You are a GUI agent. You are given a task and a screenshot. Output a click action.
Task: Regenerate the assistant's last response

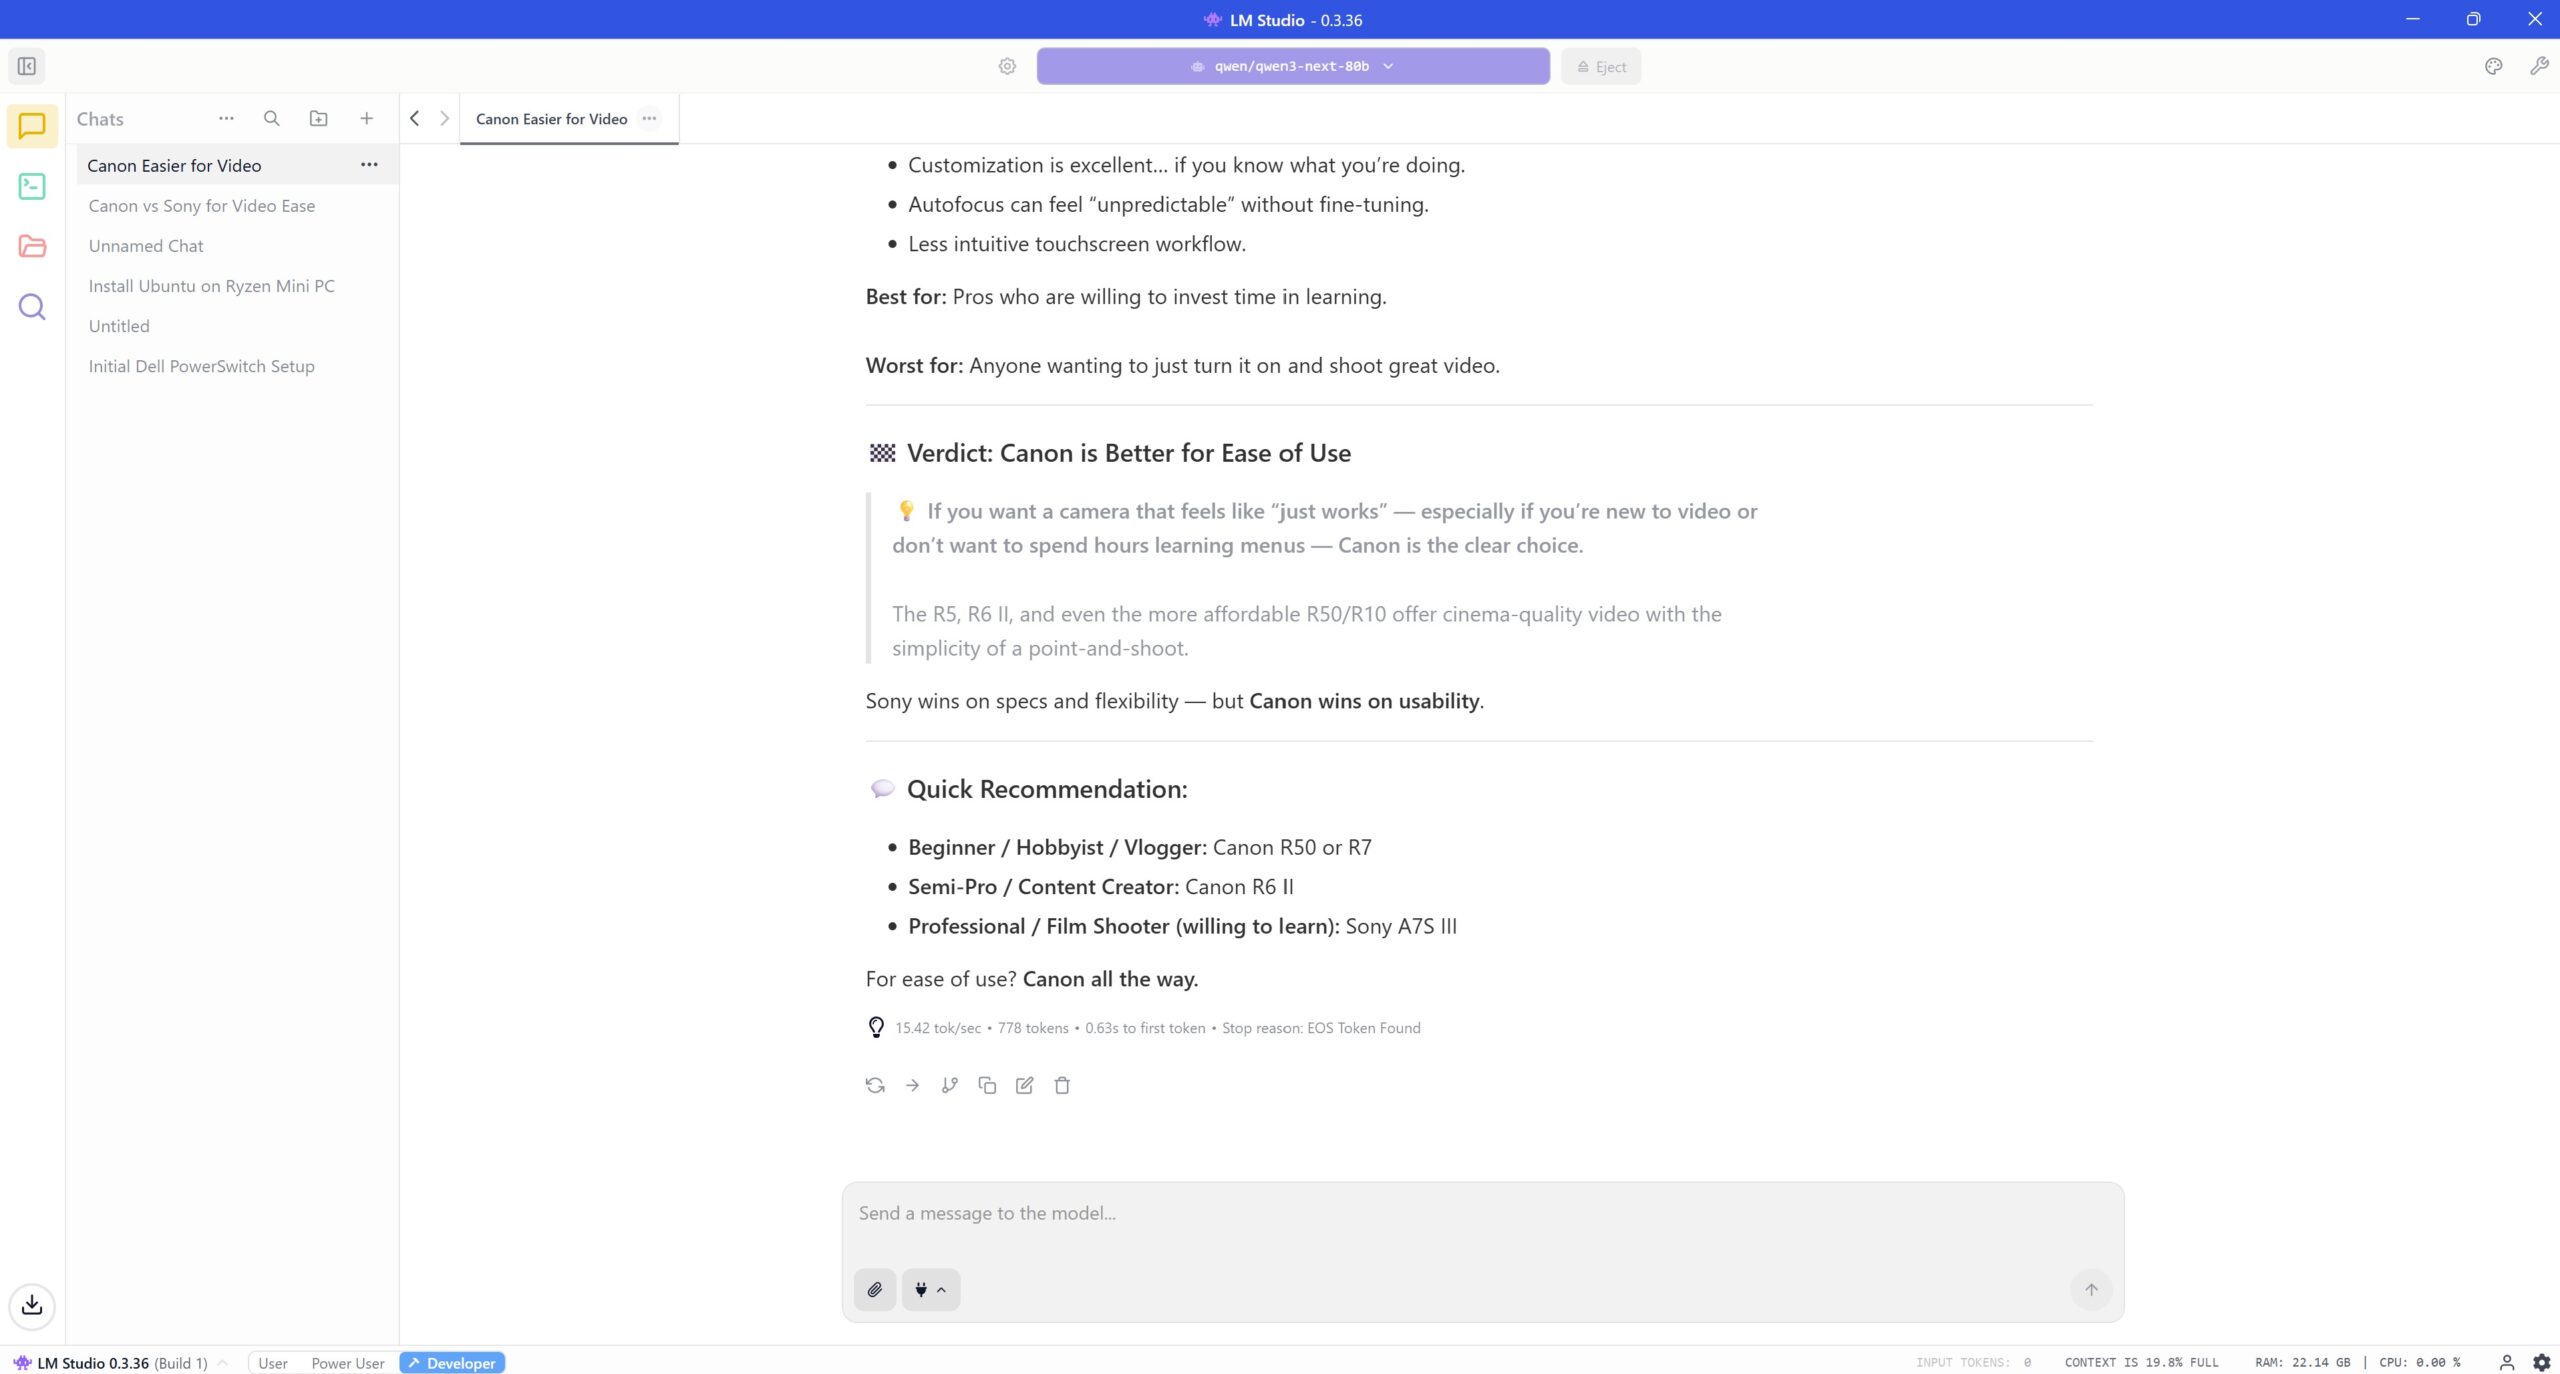coord(875,1085)
